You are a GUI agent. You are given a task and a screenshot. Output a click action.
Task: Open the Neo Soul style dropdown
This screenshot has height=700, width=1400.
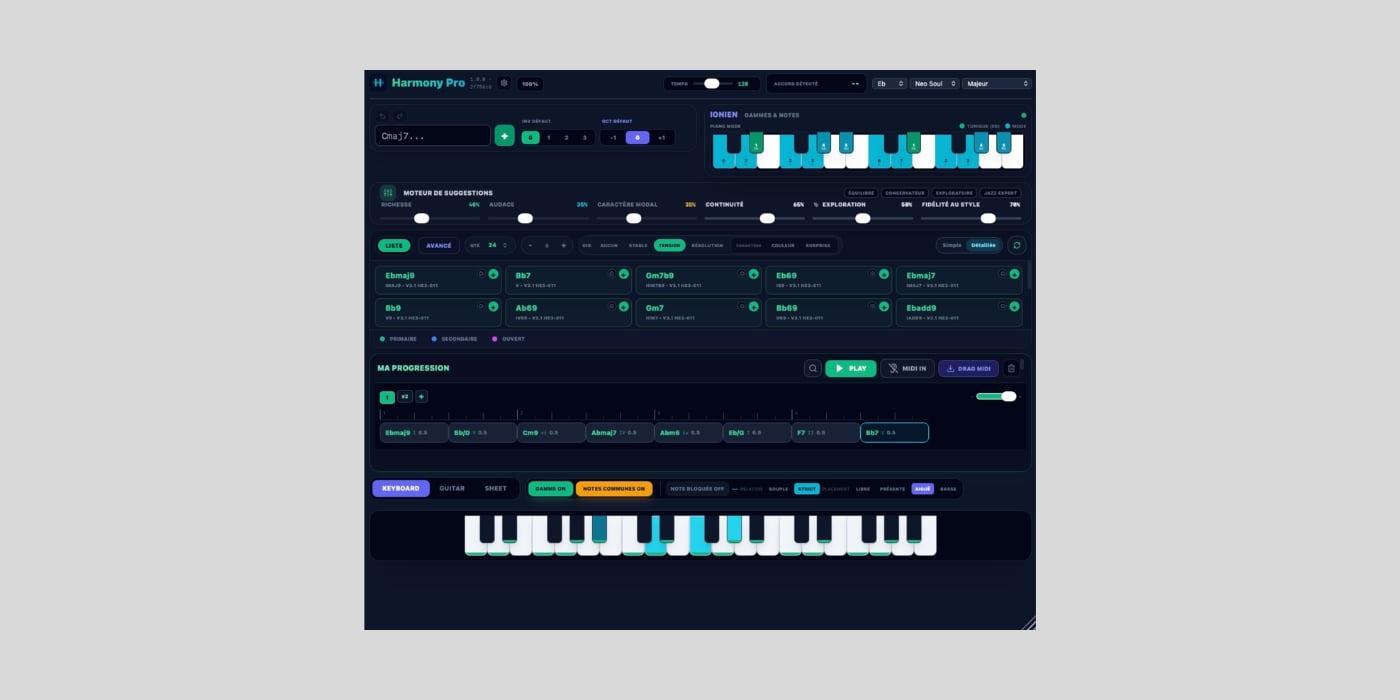[935, 84]
